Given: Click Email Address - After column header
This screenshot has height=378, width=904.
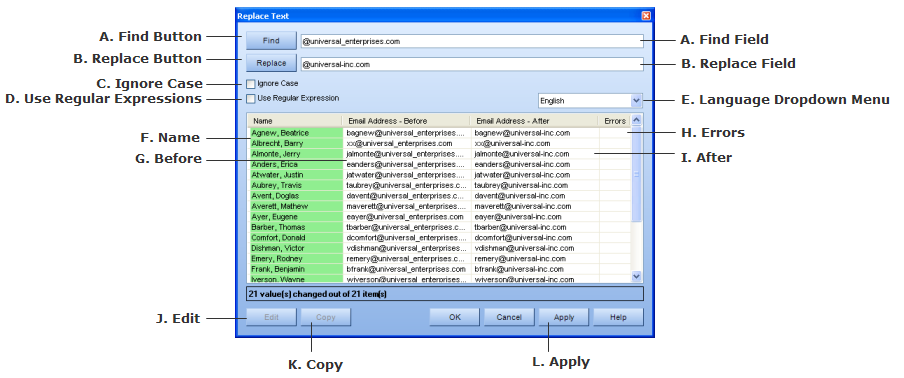Looking at the screenshot, I should tap(534, 121).
